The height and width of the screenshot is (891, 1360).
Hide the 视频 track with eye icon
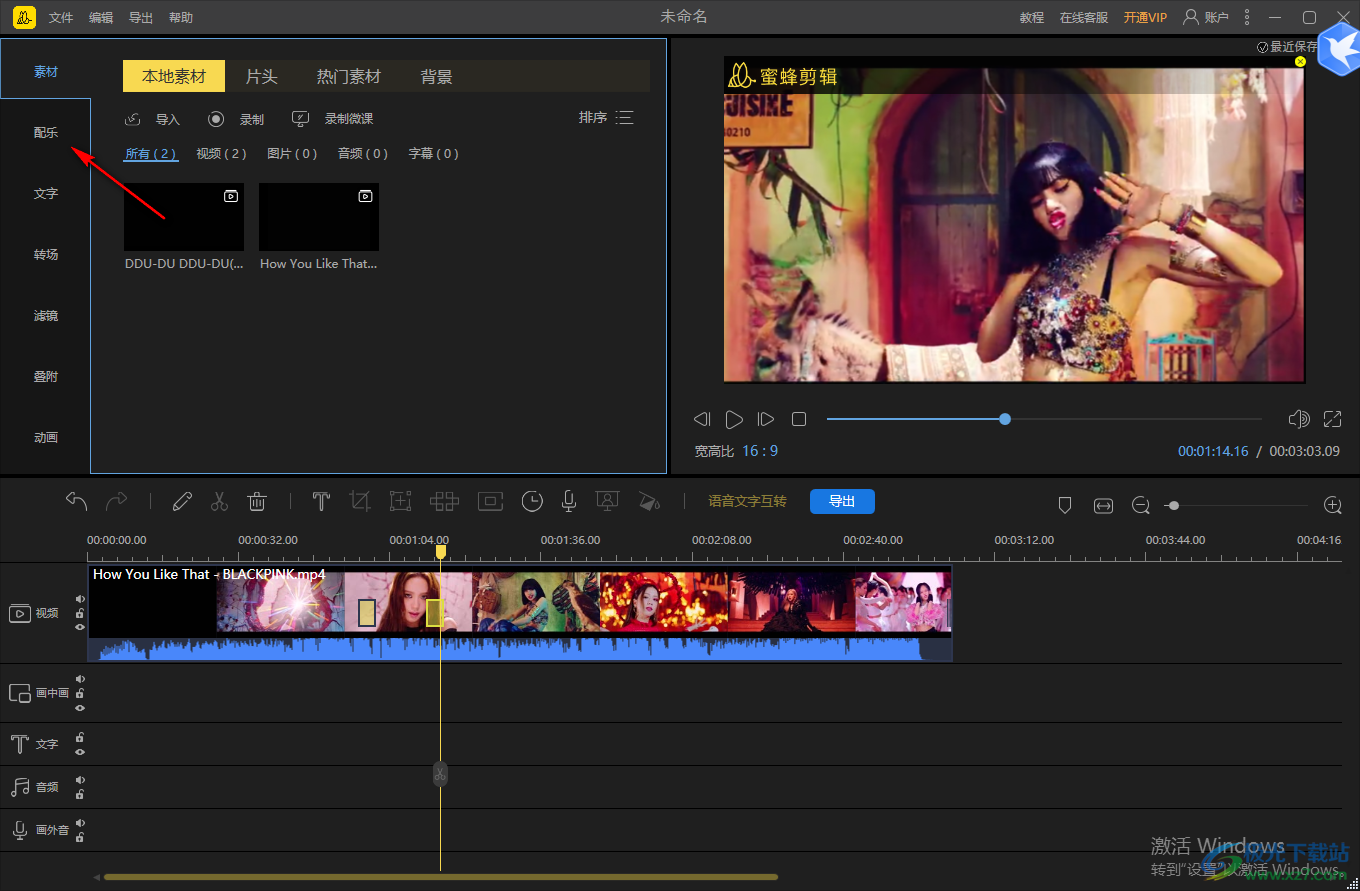(x=80, y=627)
